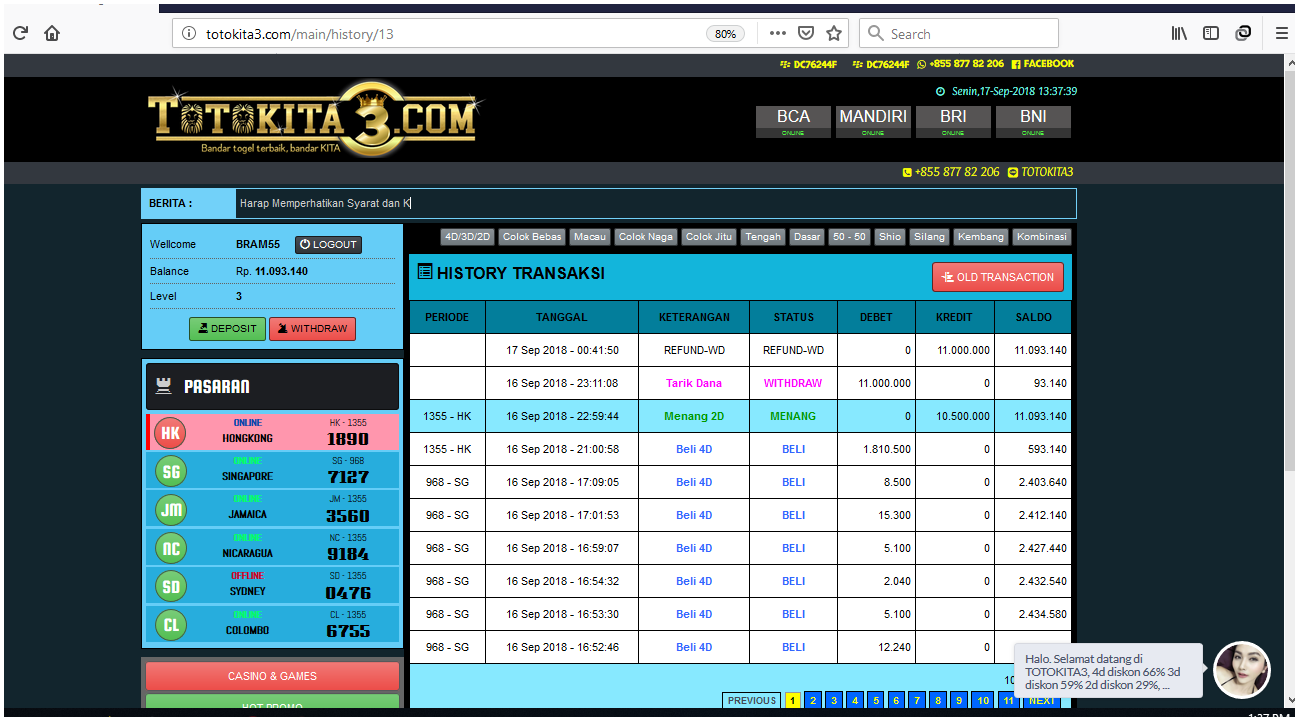The height and width of the screenshot is (723, 1297).
Task: Click the SG Singapore market icon
Action: 171,471
